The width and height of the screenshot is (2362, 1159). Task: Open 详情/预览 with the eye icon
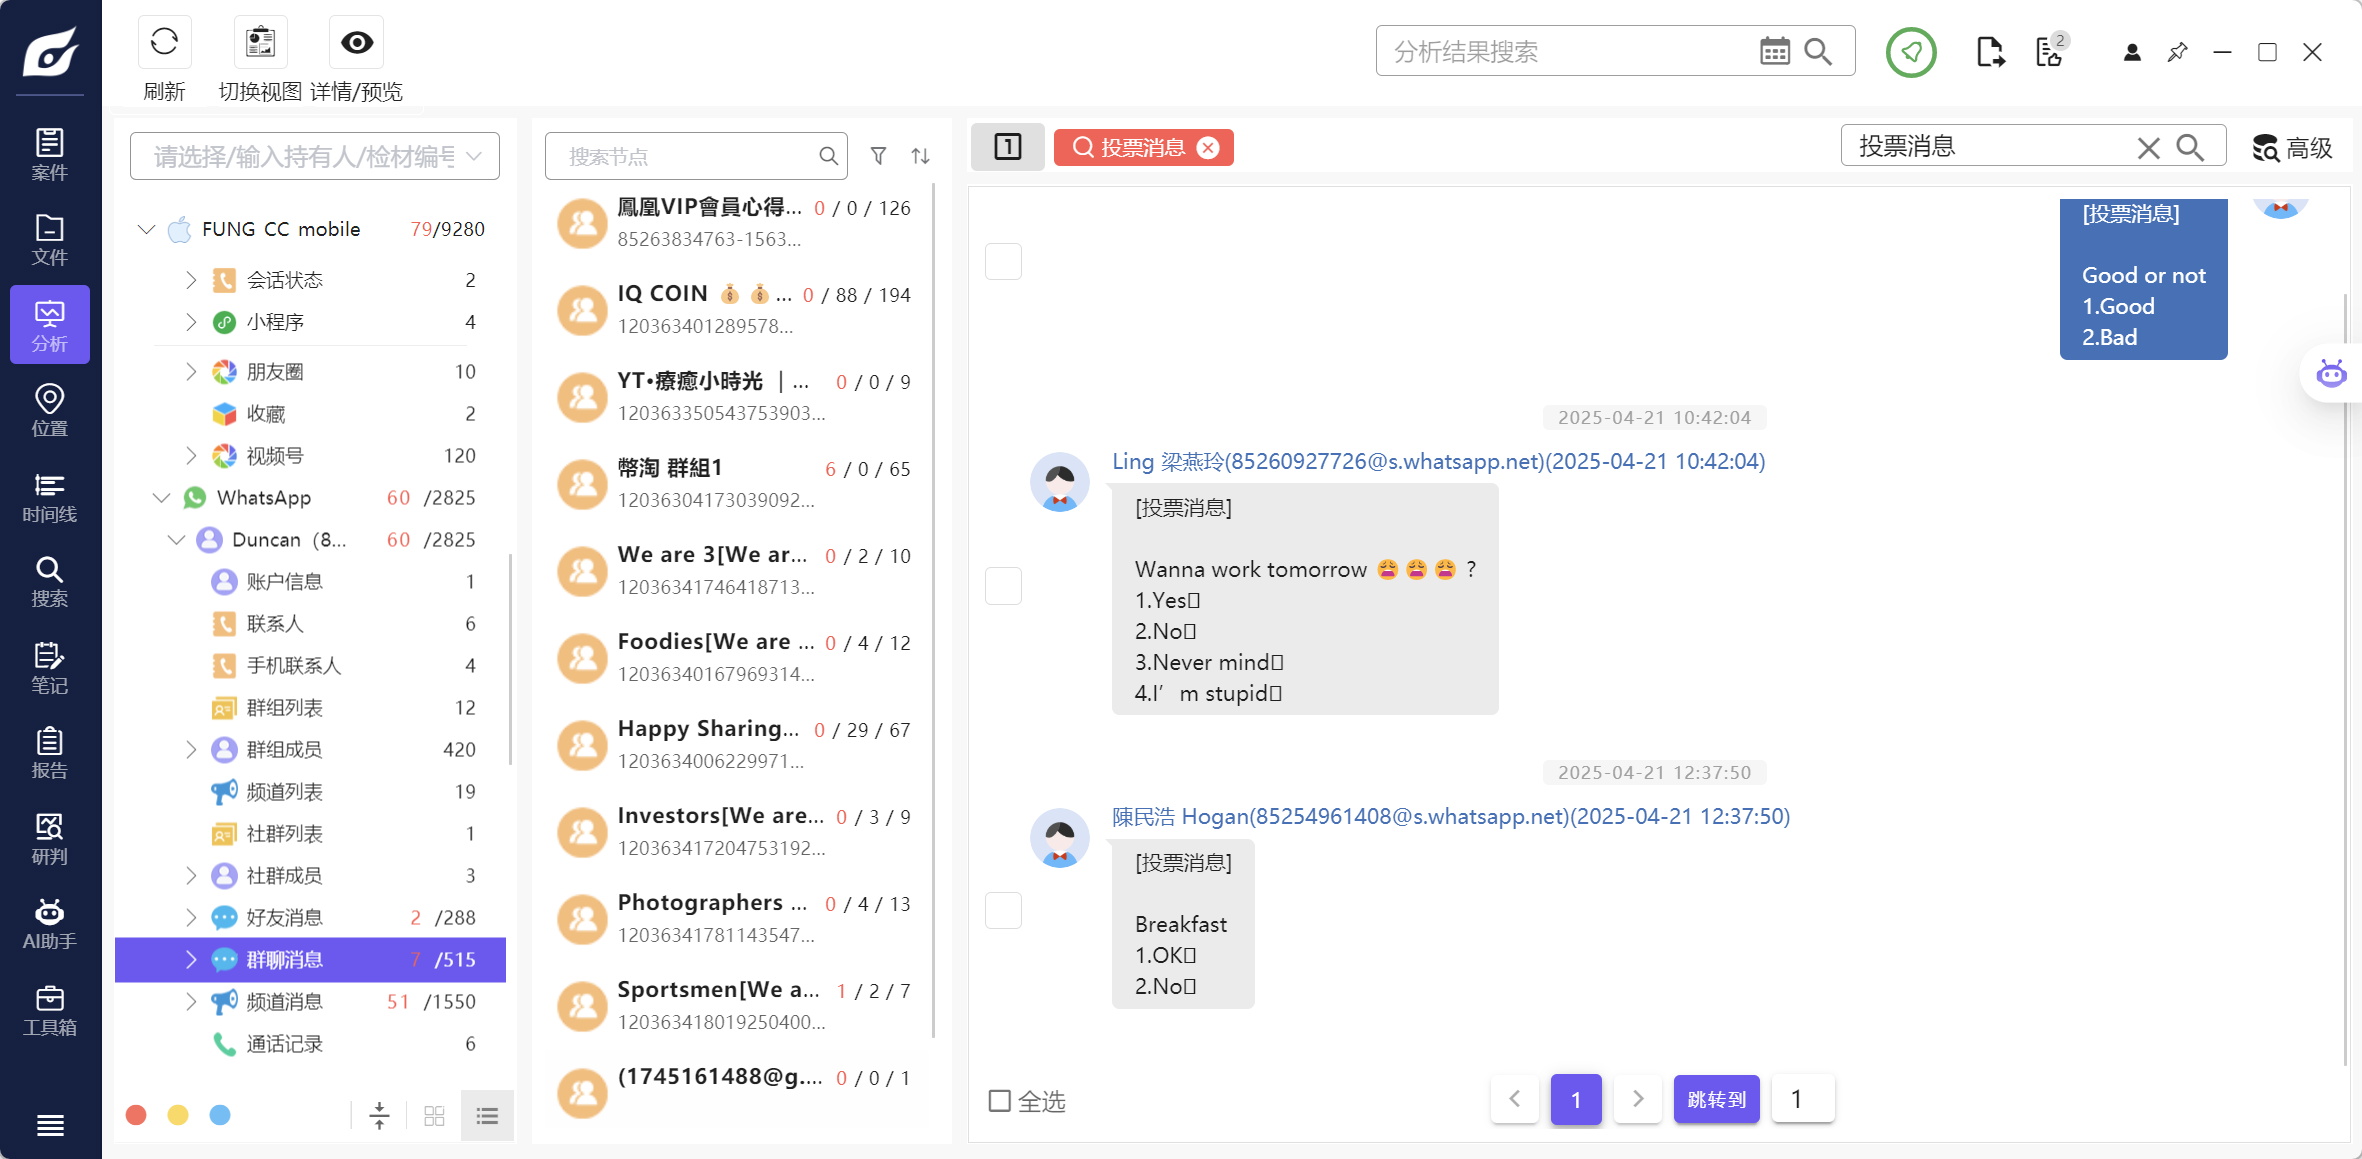355,42
